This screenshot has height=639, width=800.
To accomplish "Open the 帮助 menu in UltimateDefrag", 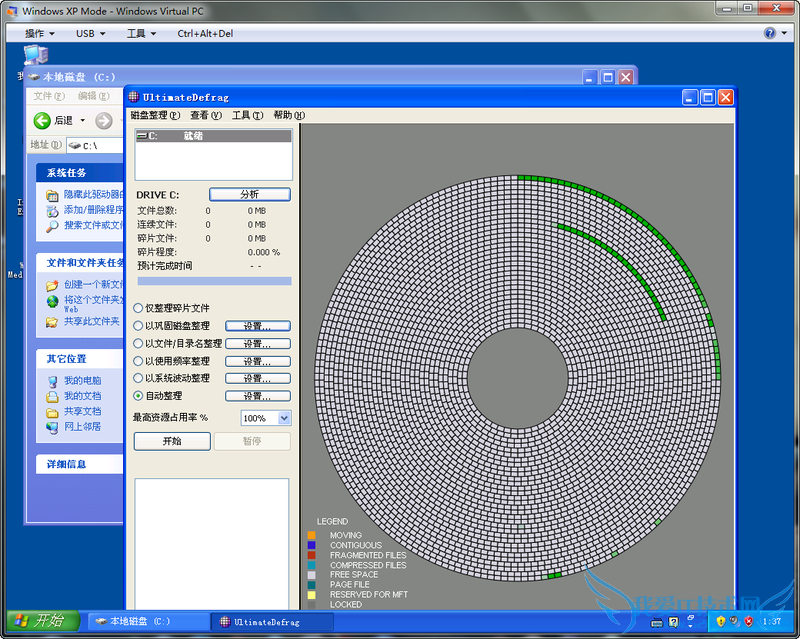I will (287, 116).
